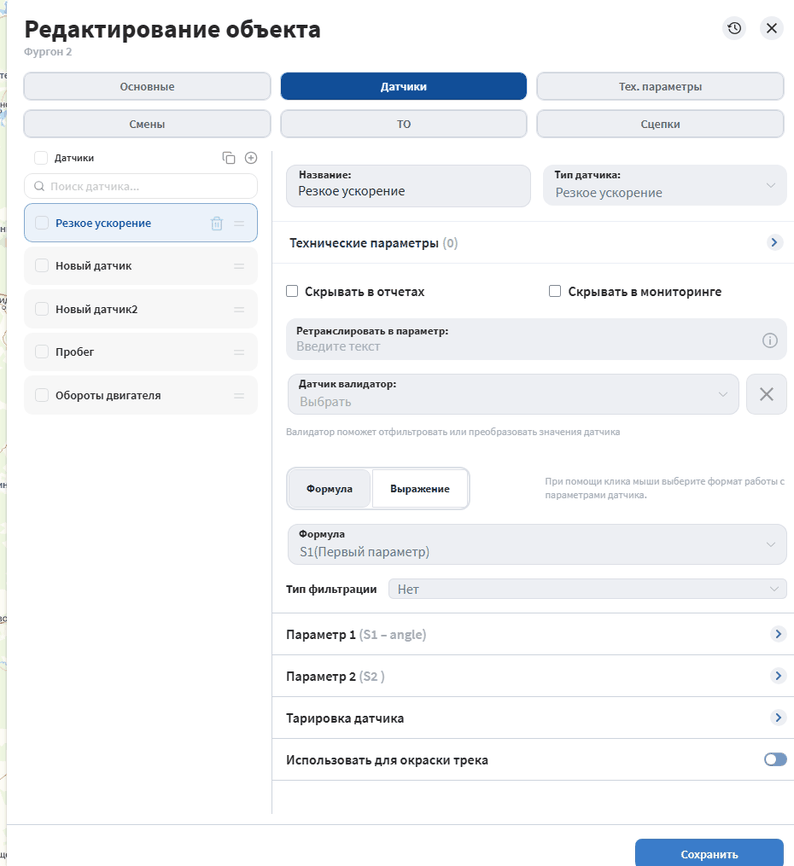Close the object editing dialog
The width and height of the screenshot is (794, 866).
(771, 28)
